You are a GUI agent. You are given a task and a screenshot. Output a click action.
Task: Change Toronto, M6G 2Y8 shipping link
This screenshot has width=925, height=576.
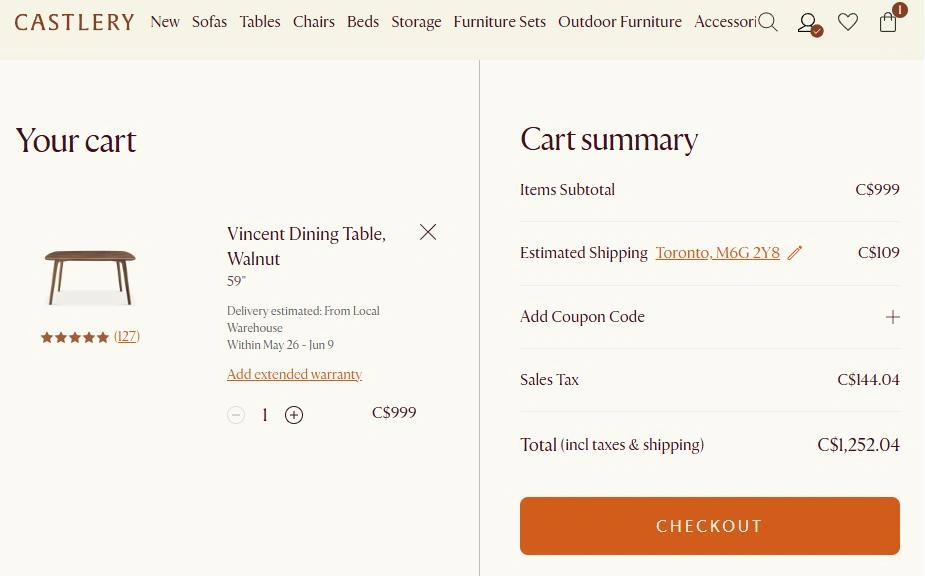[x=717, y=253]
